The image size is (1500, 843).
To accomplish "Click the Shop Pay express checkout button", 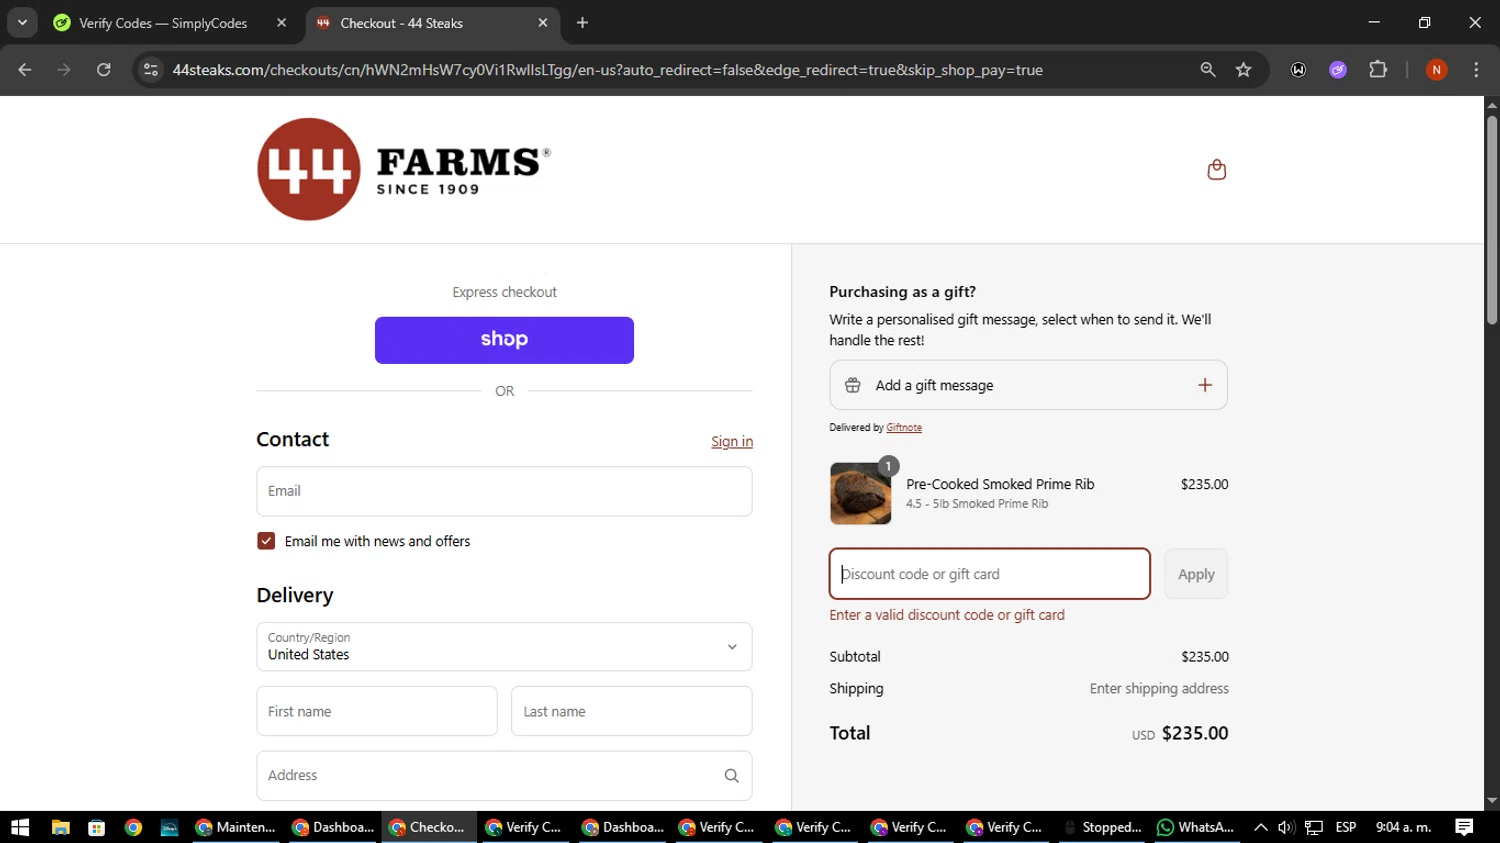I will coord(504,340).
